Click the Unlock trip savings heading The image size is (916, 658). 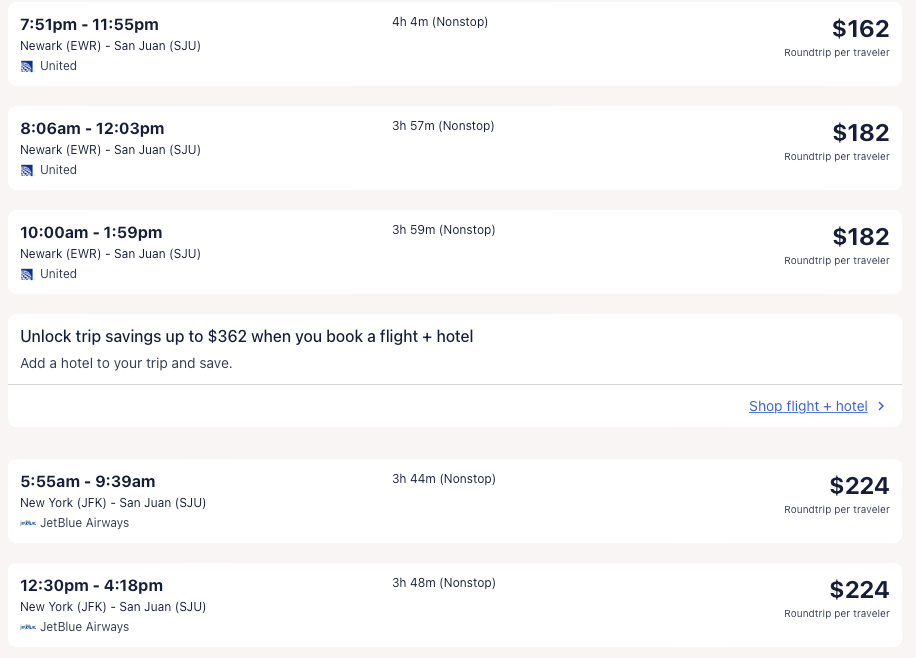246,337
